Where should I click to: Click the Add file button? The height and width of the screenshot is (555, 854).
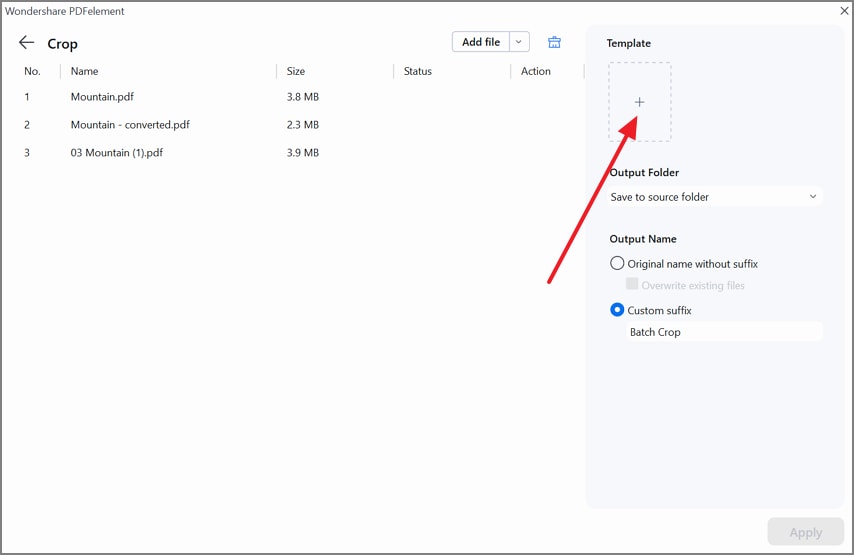coord(481,42)
